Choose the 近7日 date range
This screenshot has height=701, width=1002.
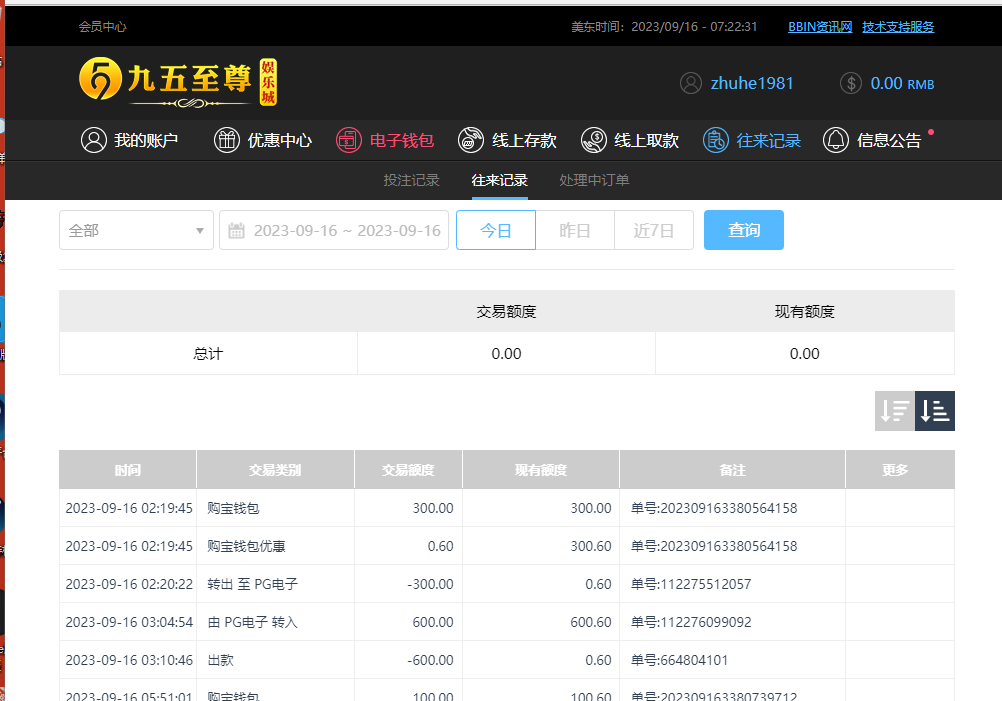654,230
